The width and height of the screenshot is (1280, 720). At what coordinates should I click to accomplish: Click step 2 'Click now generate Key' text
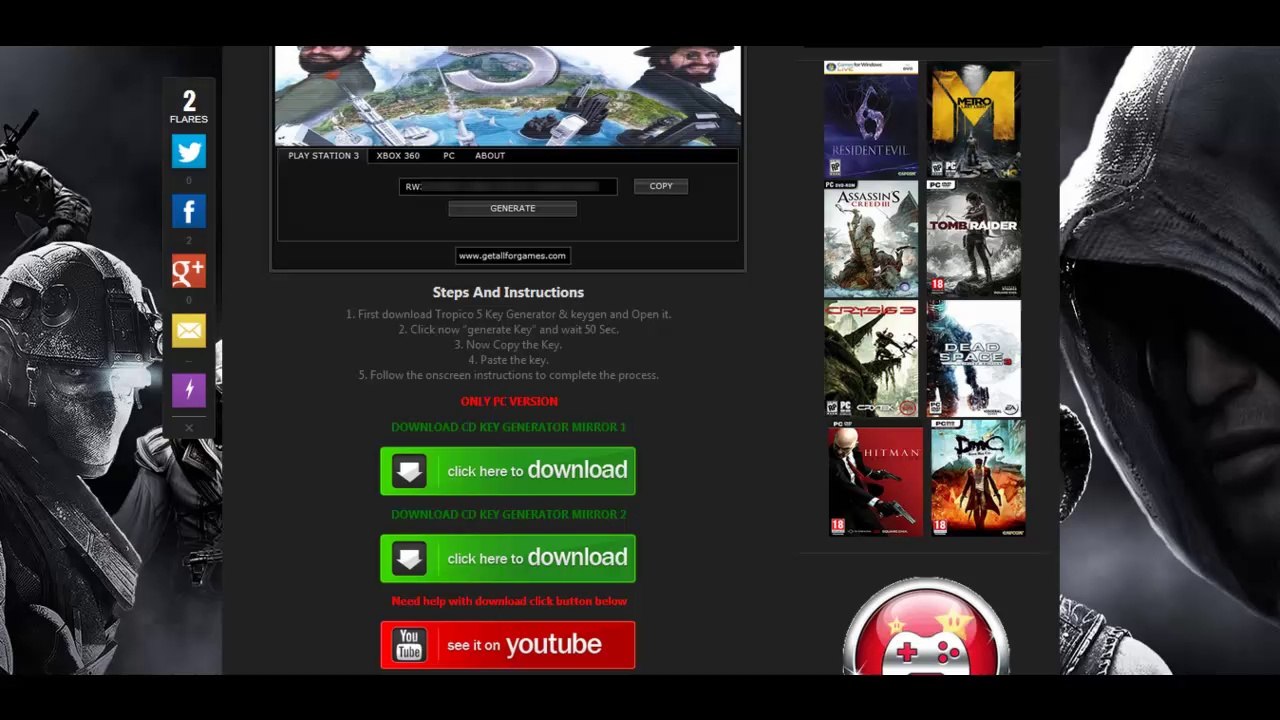[508, 329]
